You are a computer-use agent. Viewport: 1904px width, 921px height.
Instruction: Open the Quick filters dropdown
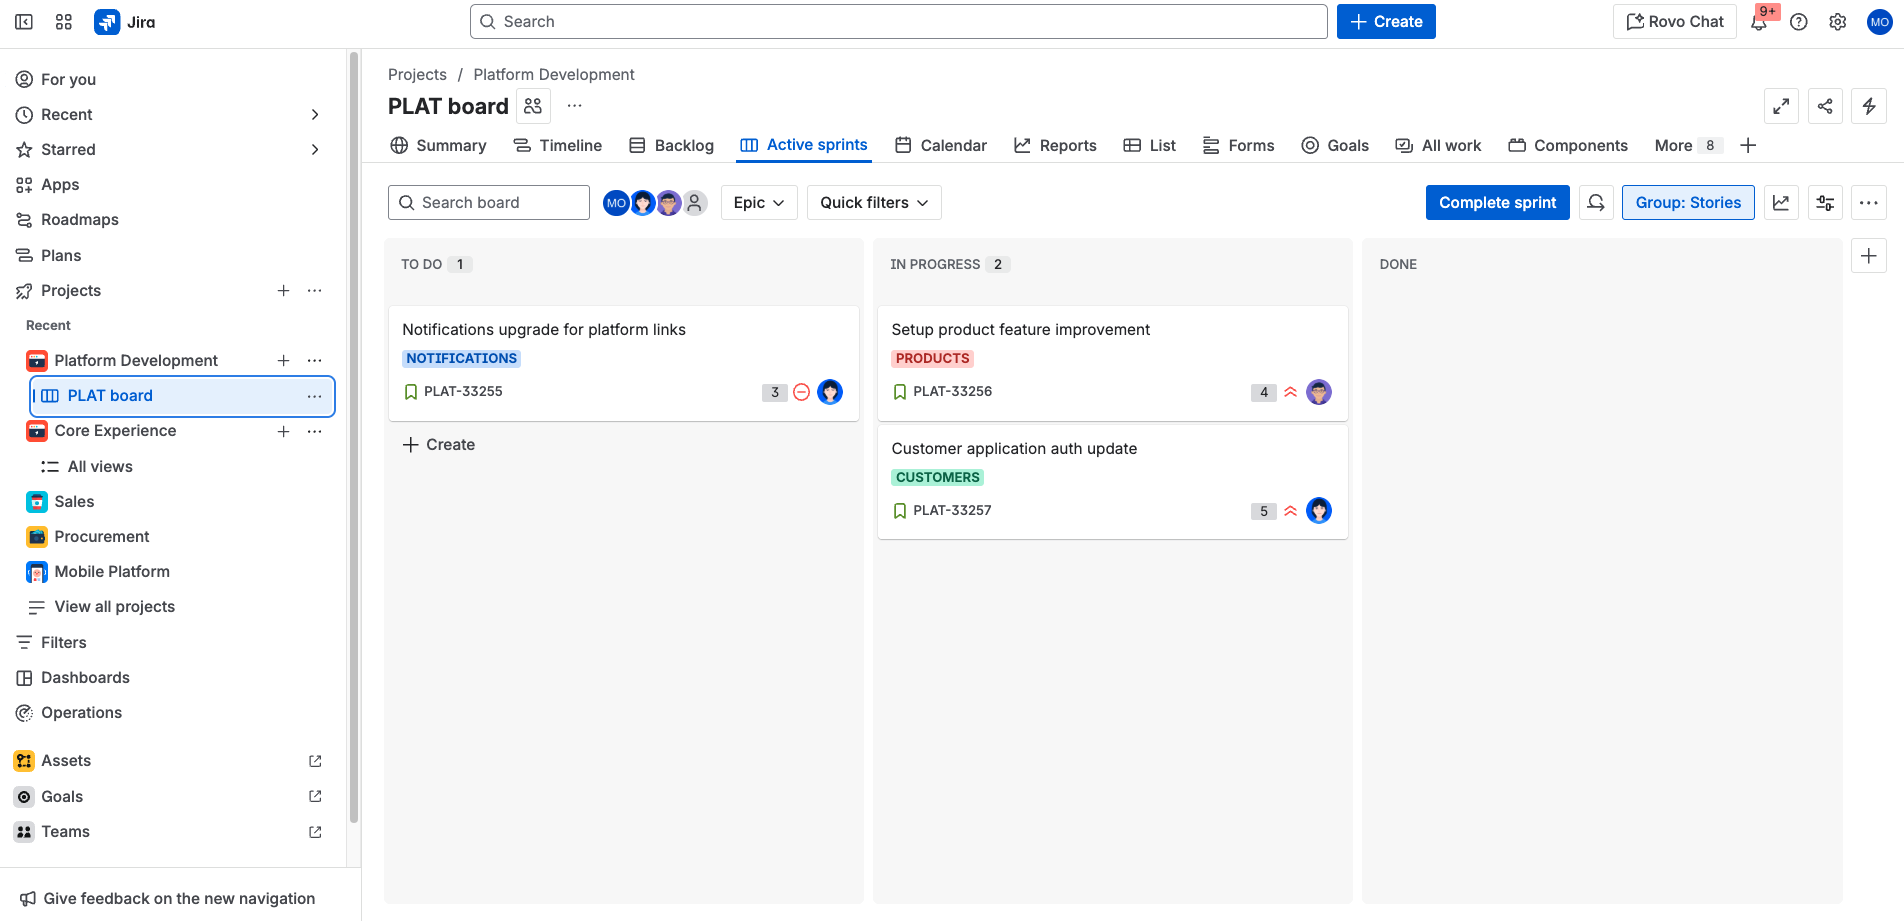[873, 202]
